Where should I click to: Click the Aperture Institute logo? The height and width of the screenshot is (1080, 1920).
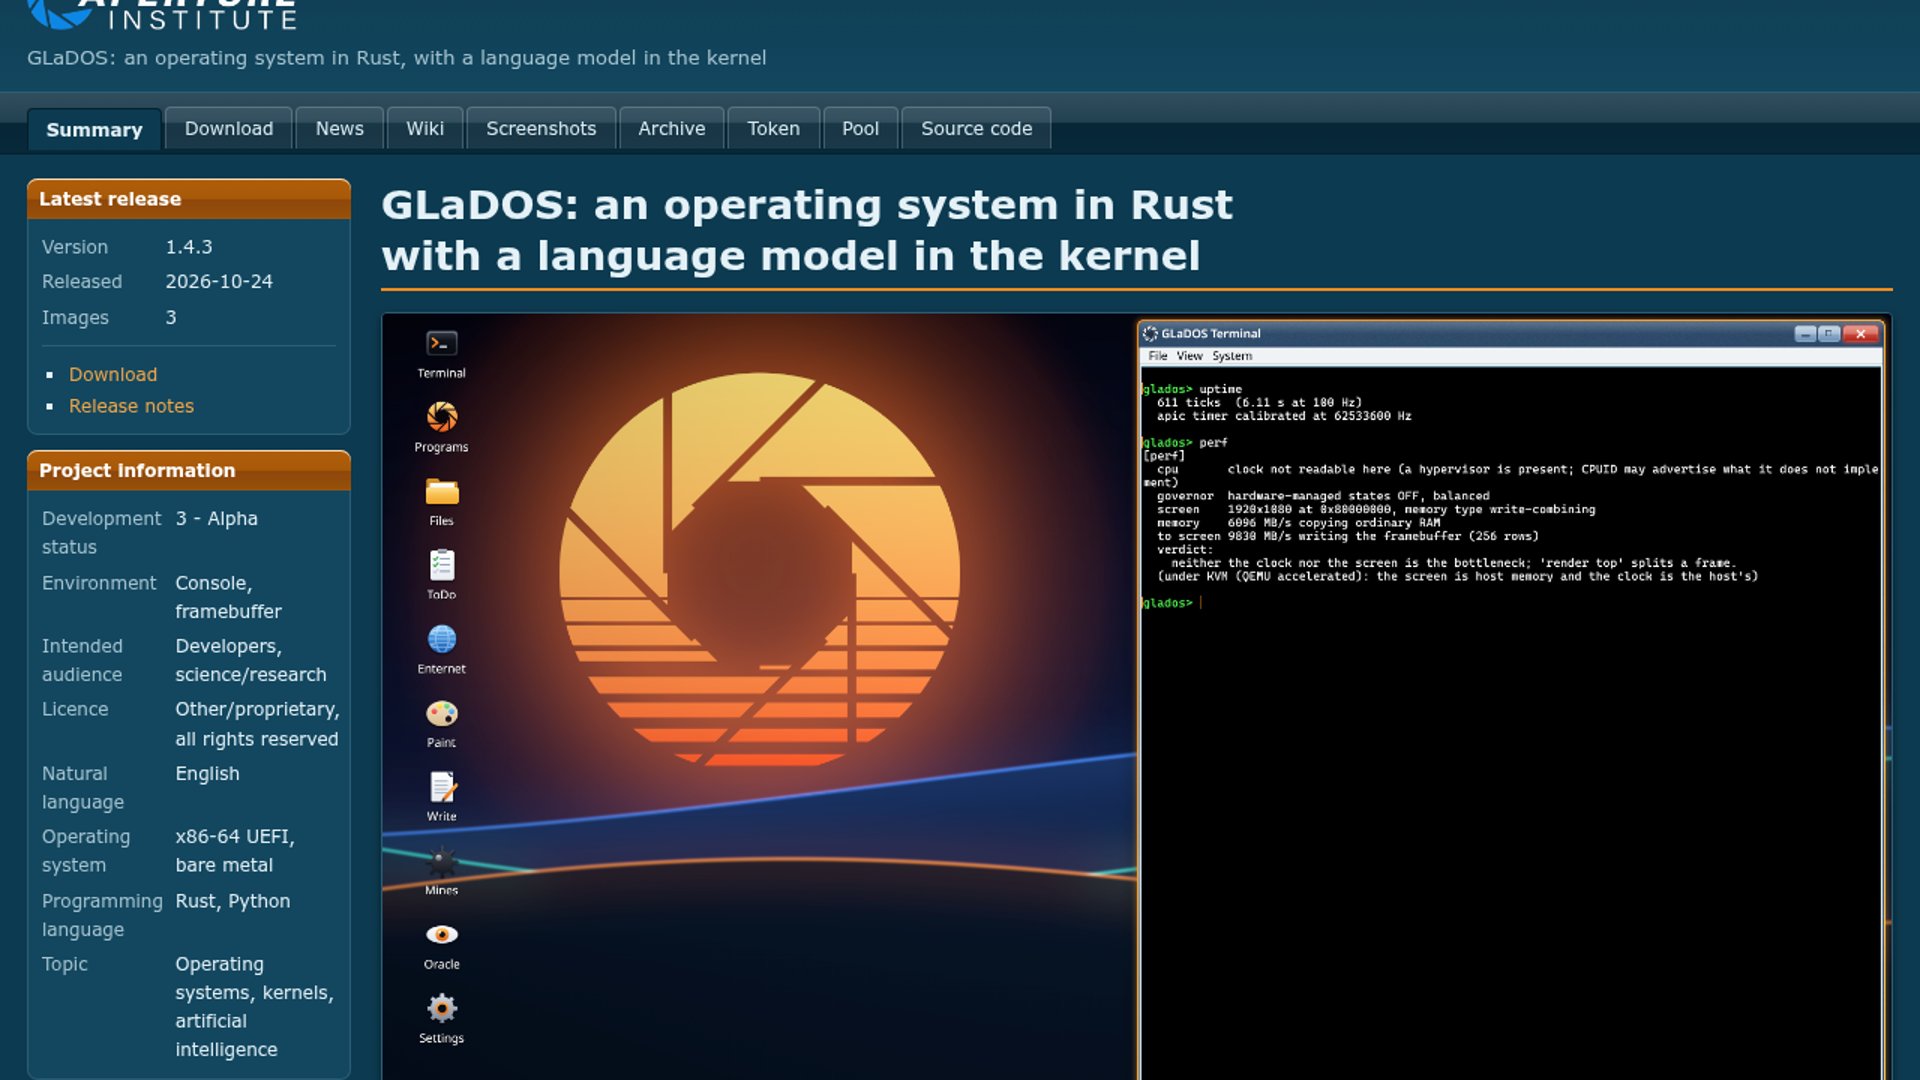point(162,14)
